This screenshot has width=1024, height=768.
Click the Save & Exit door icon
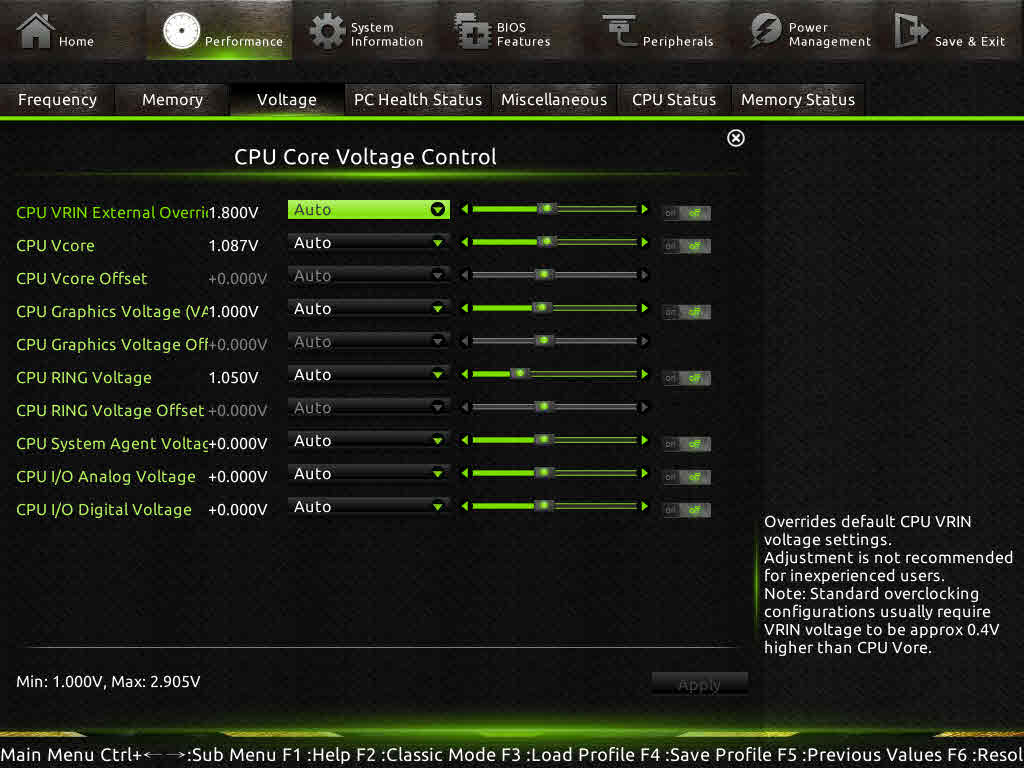(911, 30)
